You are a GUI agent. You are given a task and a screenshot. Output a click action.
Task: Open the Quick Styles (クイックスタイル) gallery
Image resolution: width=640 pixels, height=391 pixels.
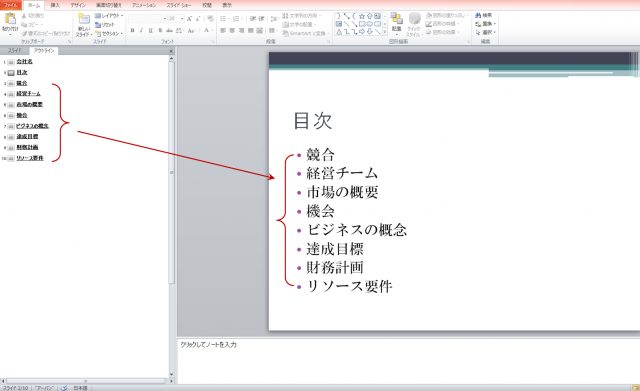414,24
